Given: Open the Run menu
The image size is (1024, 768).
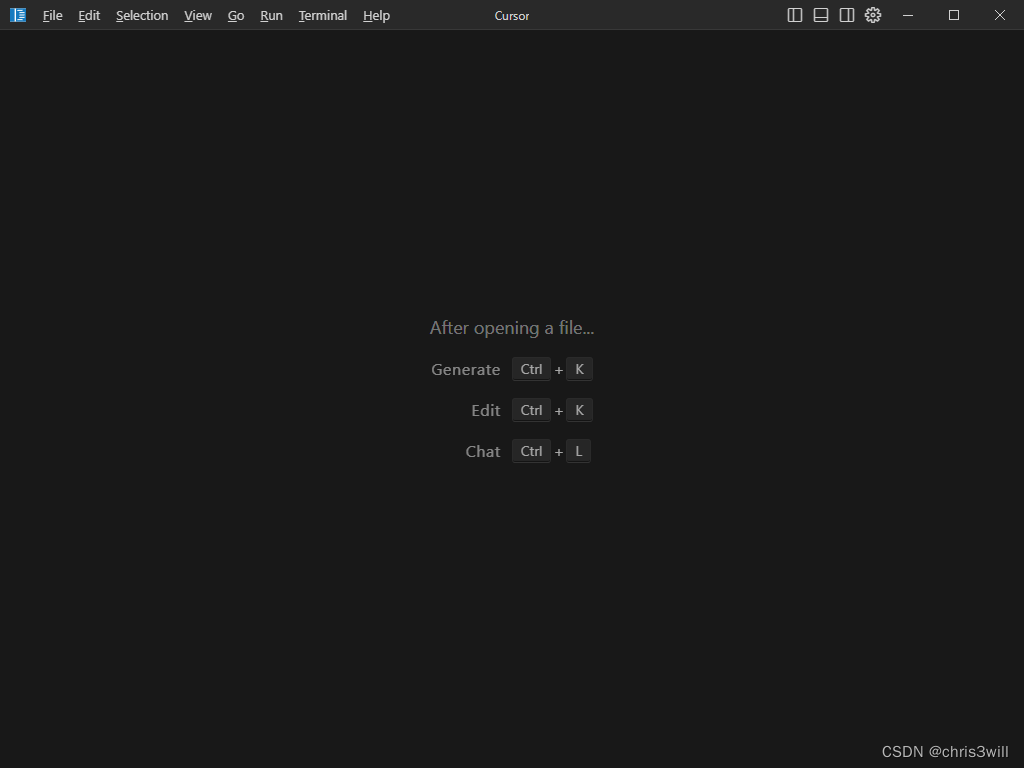Looking at the screenshot, I should tap(271, 15).
